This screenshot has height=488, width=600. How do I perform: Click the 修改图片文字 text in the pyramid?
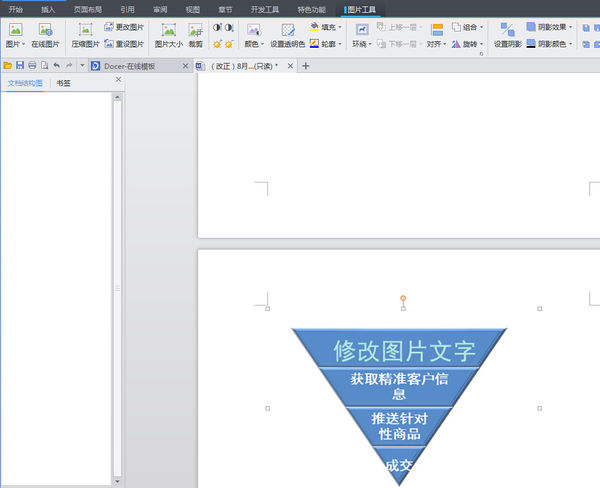pyautogui.click(x=405, y=351)
